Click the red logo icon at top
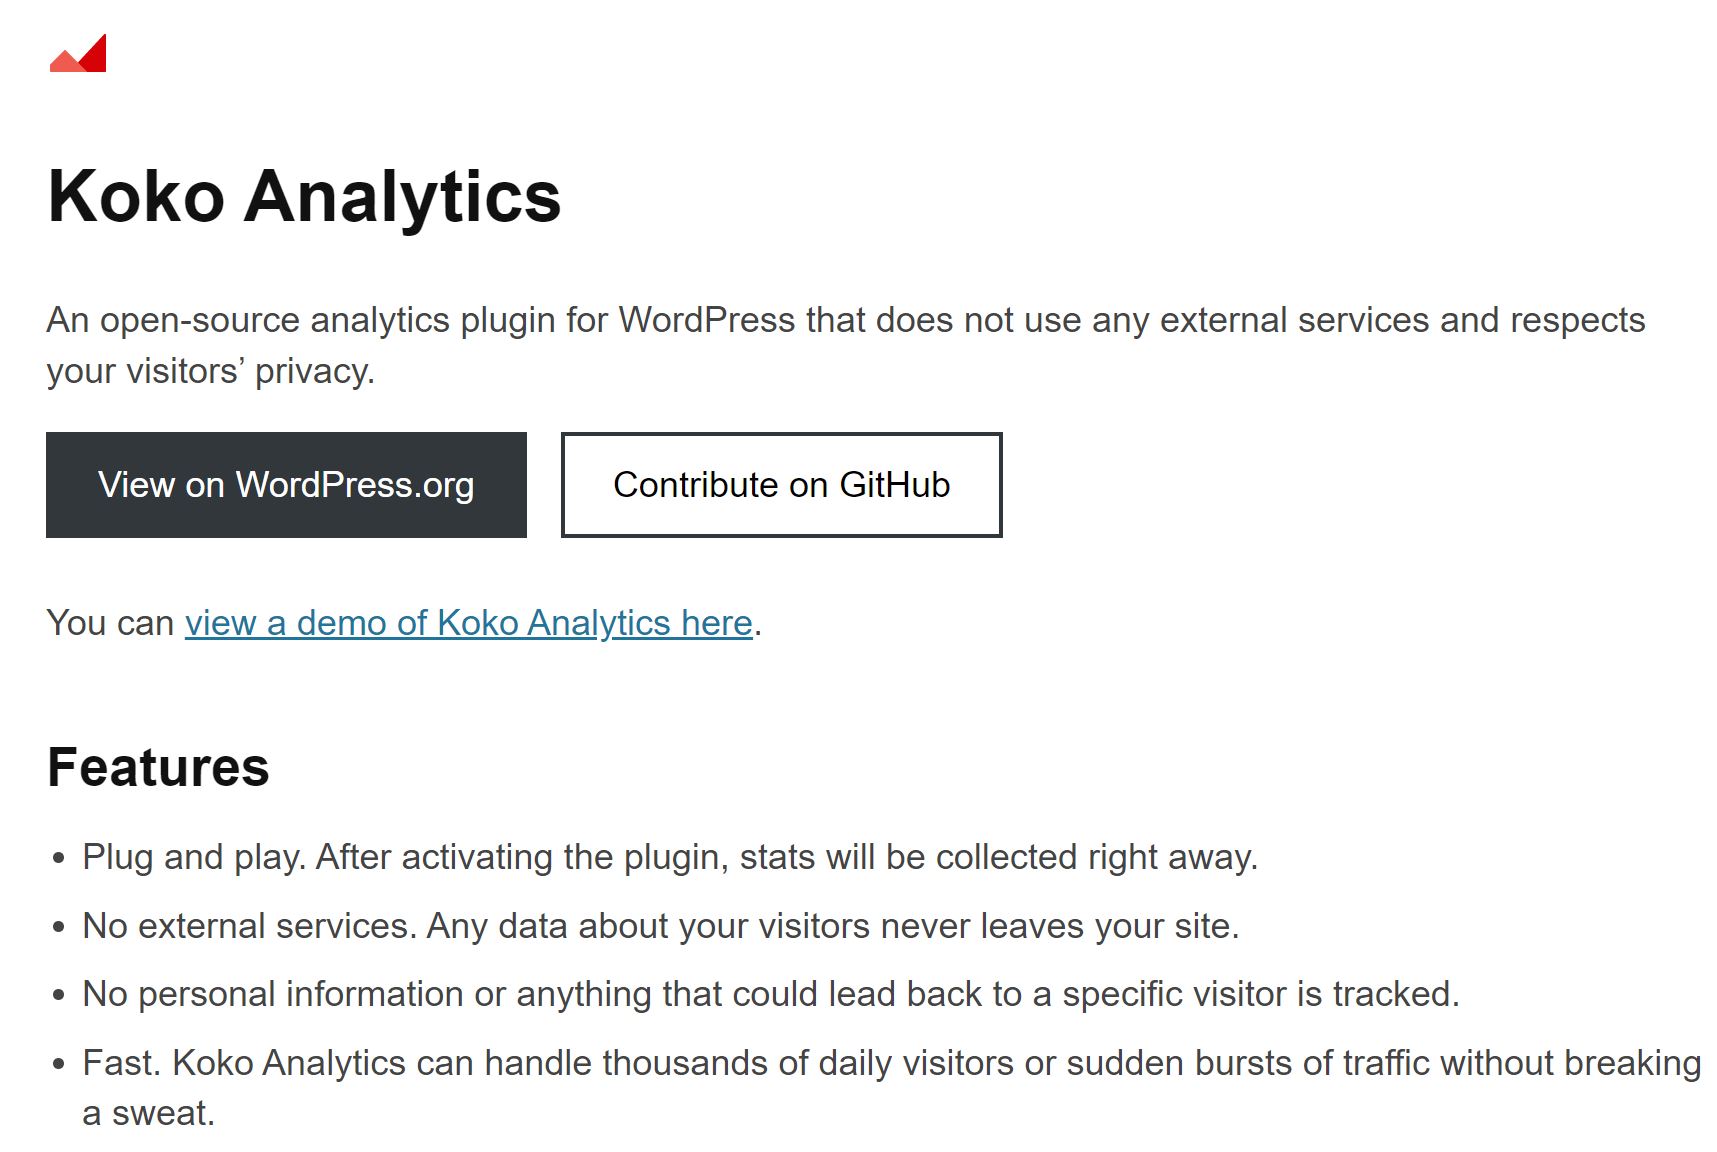The width and height of the screenshot is (1717, 1152). [x=78, y=54]
